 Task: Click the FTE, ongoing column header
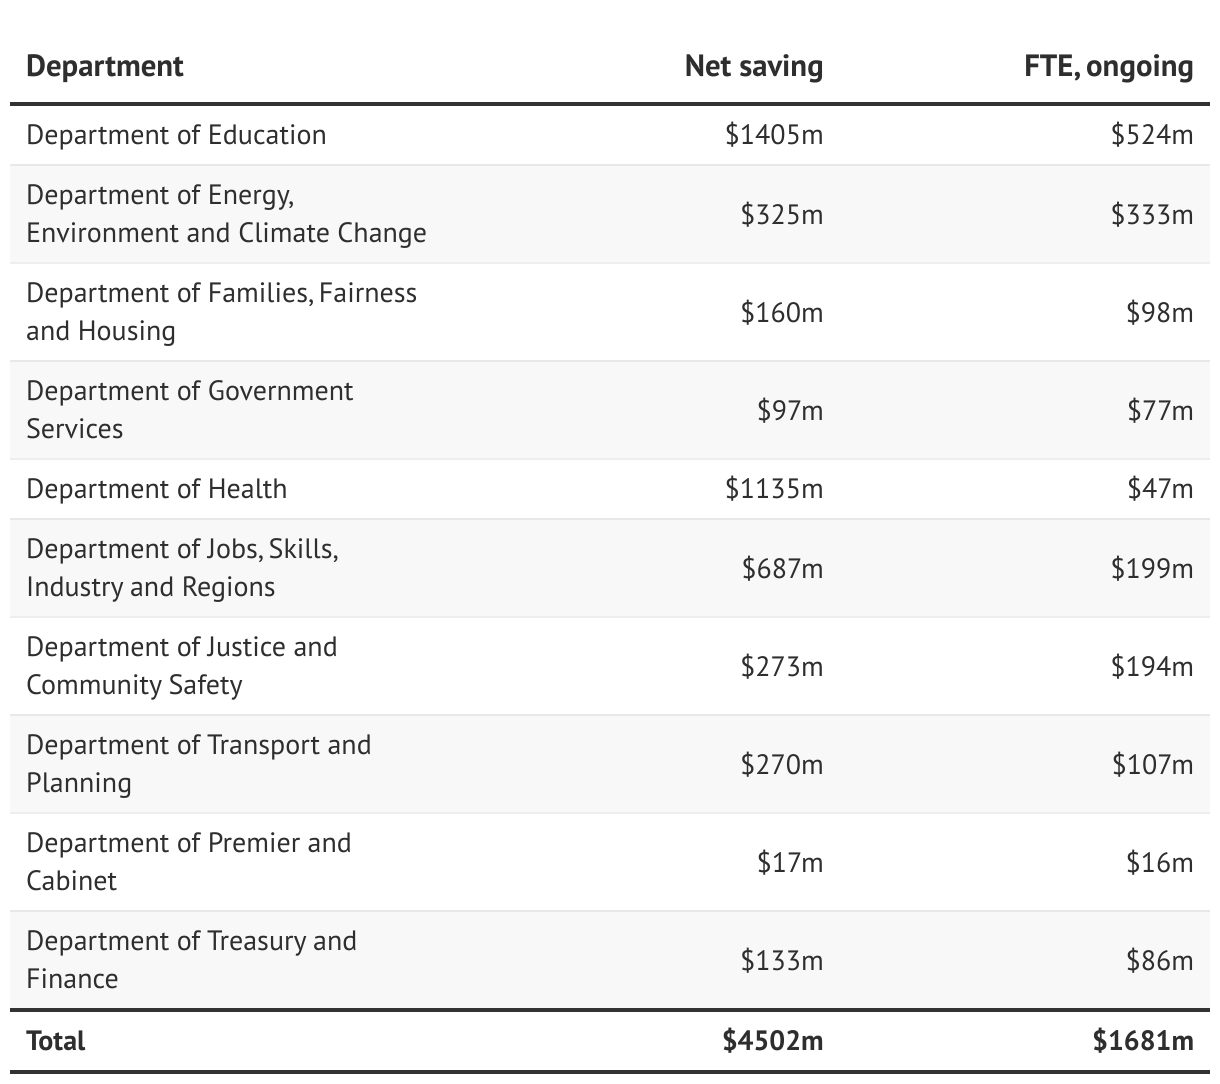click(x=1108, y=66)
